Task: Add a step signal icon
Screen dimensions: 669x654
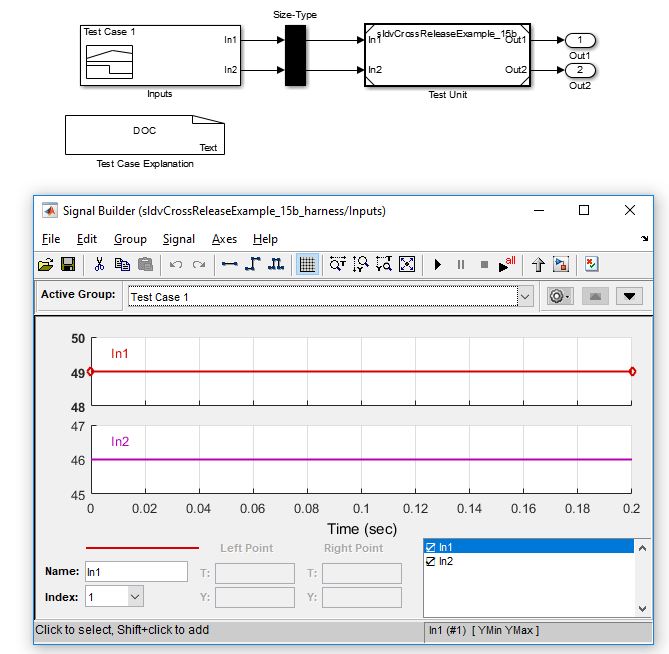Action: [253, 265]
